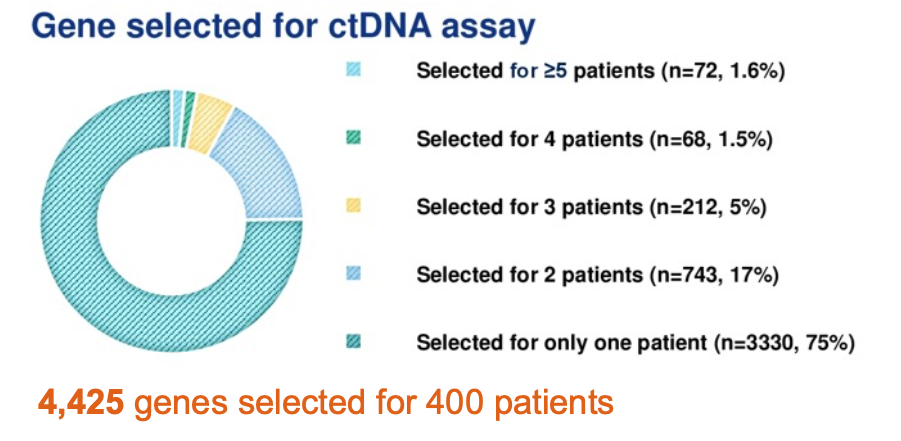Click the white center of the donut chart
This screenshot has width=901, height=441.
172,221
